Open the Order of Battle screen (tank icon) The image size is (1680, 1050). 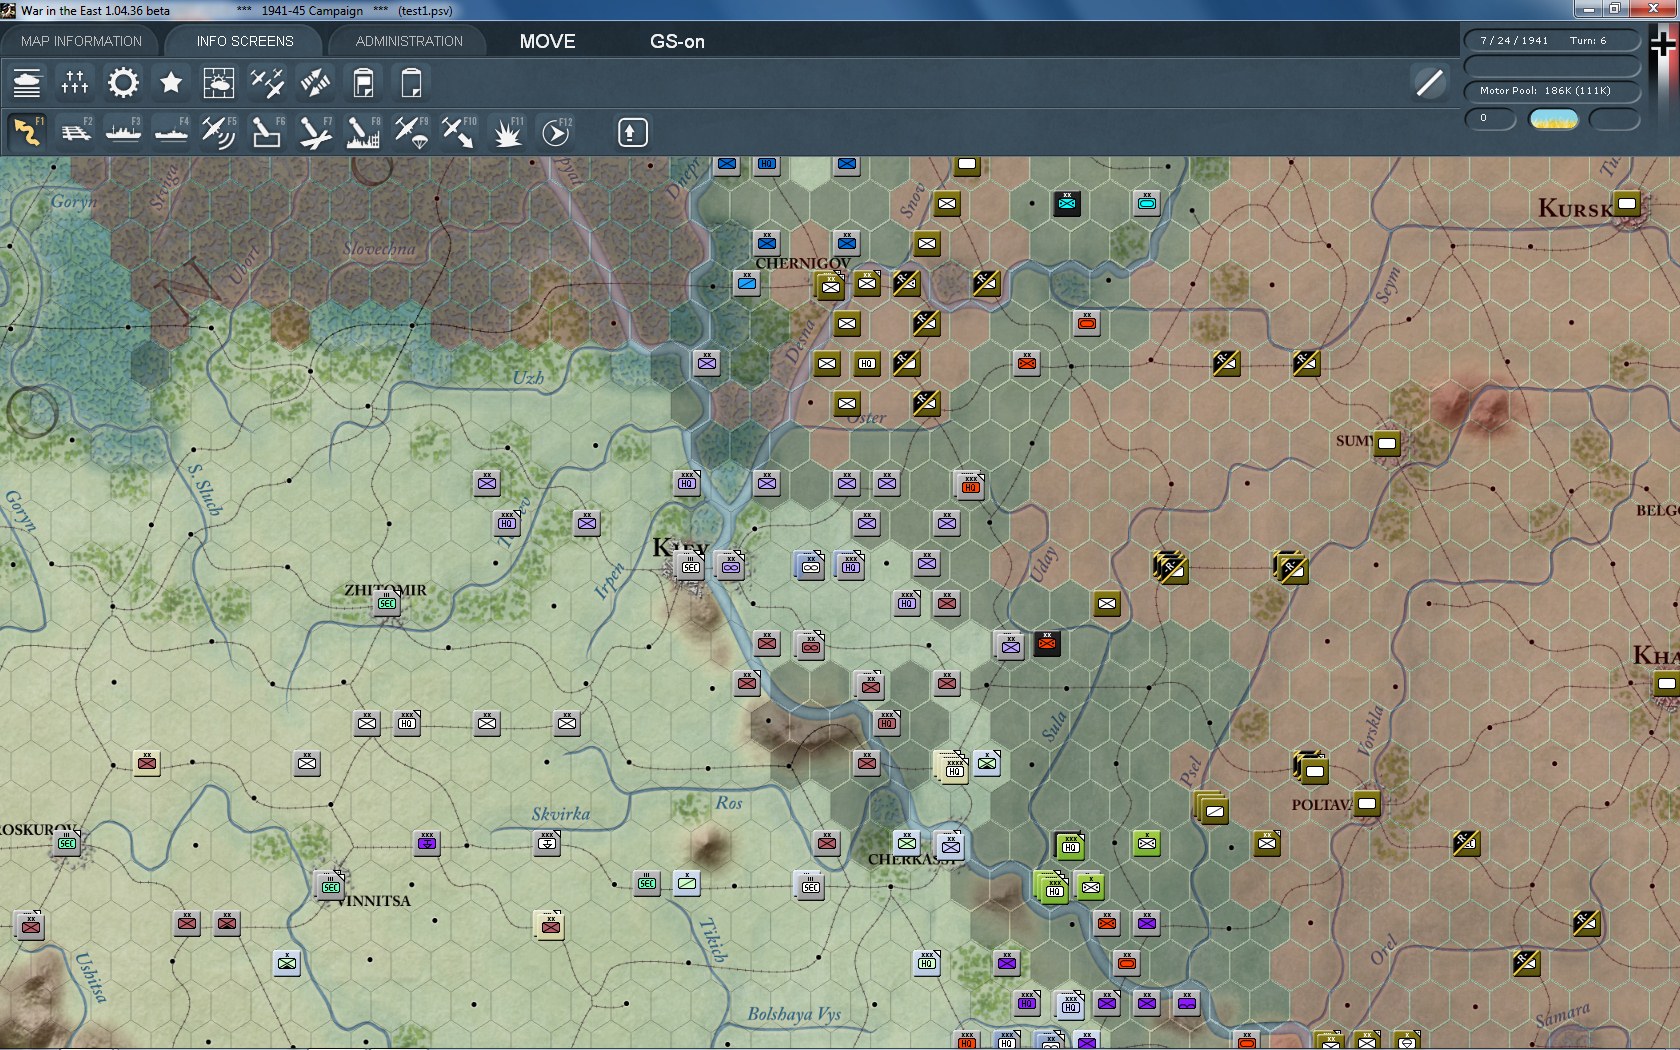pyautogui.click(x=27, y=83)
